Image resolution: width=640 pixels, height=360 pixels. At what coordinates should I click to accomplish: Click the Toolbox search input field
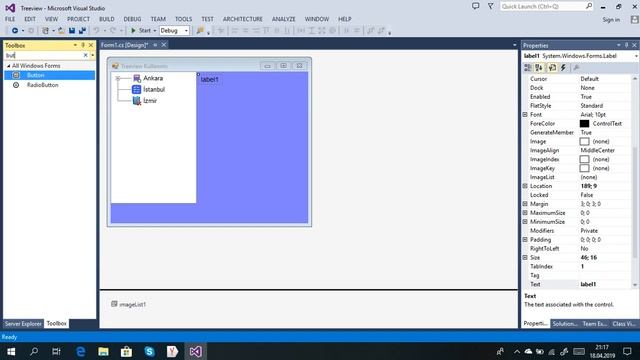(43, 55)
